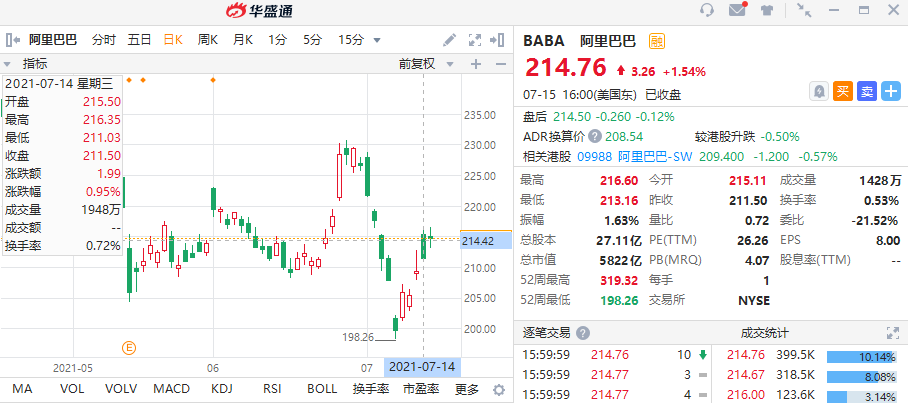Open the messages envelope icon
The width and height of the screenshot is (908, 403).
pyautogui.click(x=737, y=9)
